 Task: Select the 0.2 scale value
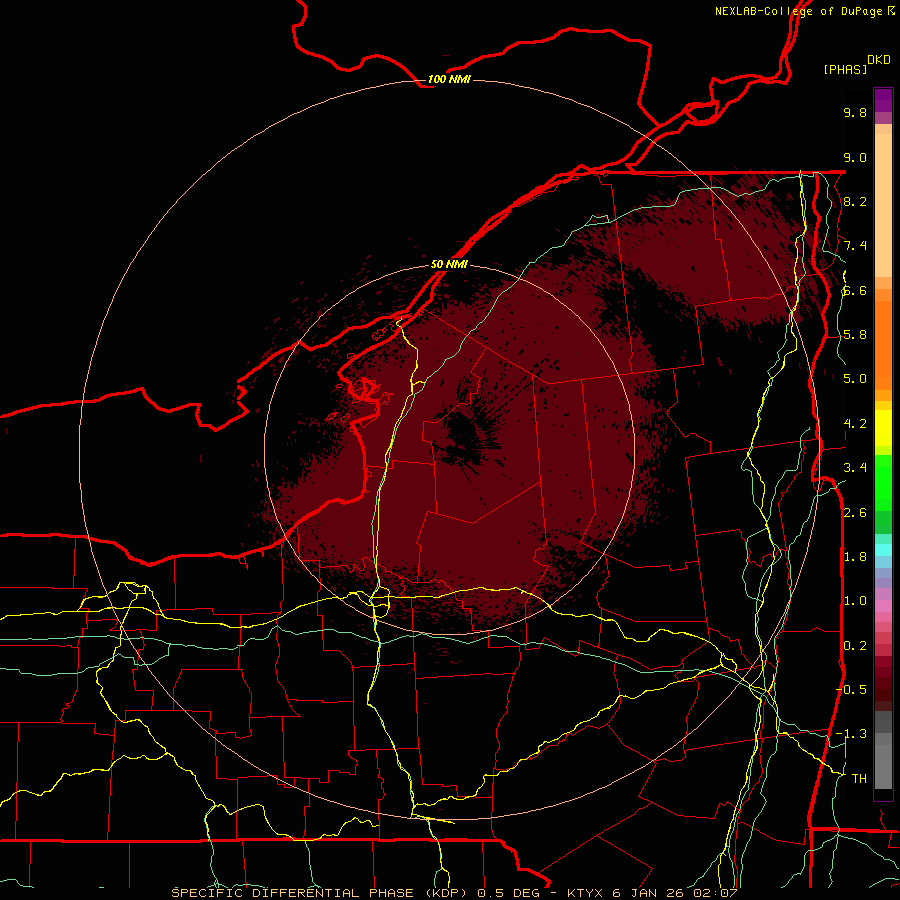click(x=855, y=646)
